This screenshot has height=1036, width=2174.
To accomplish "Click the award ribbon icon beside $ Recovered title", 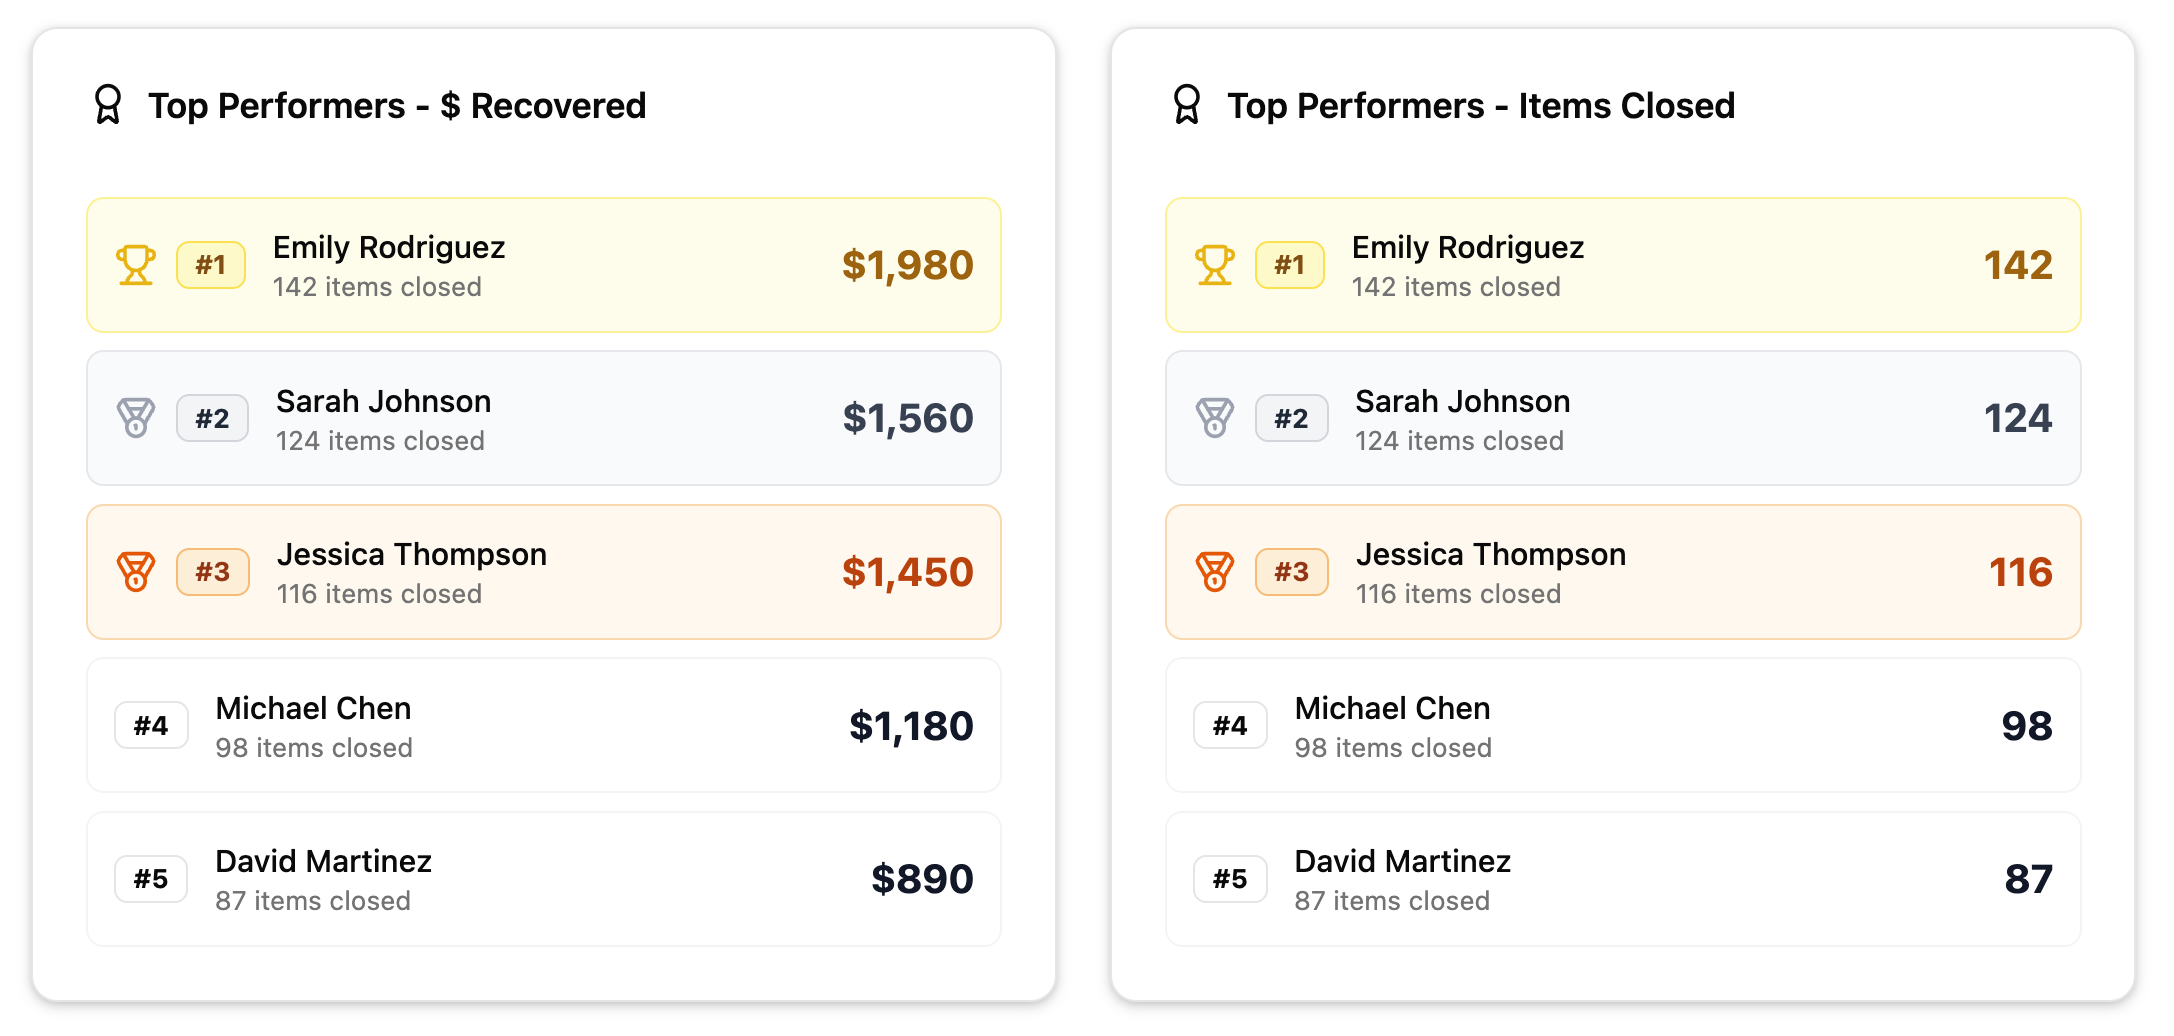I will [x=108, y=105].
